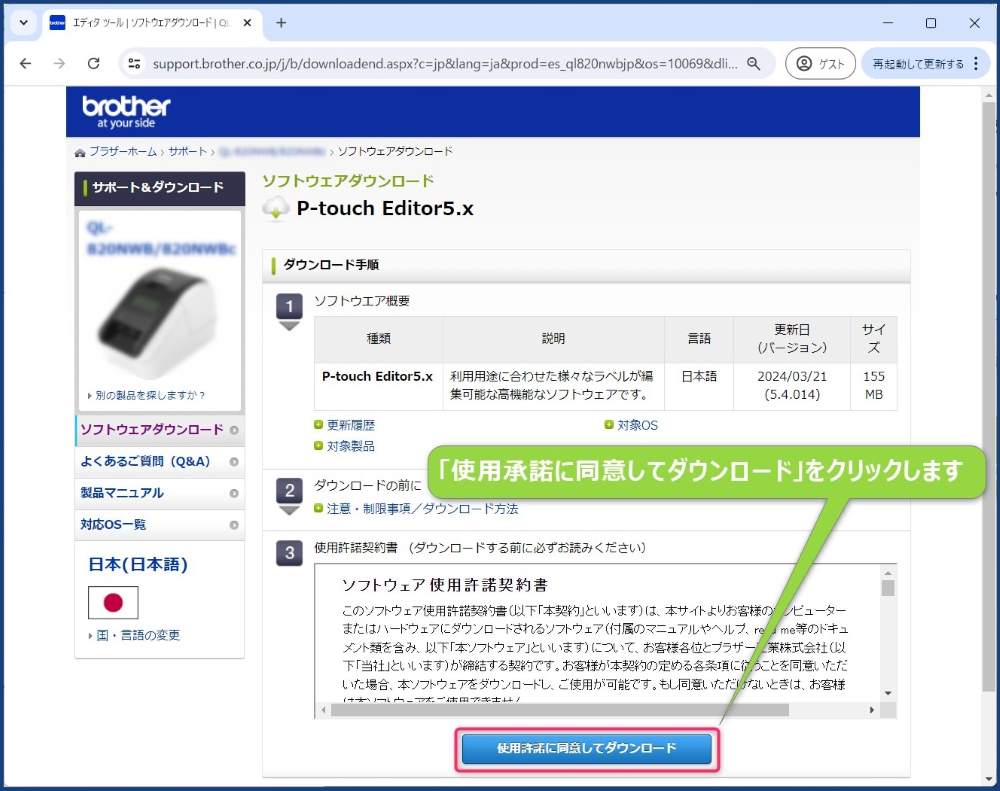Click license box horizontal scroll right arrow
This screenshot has width=1000, height=791.
tap(872, 709)
